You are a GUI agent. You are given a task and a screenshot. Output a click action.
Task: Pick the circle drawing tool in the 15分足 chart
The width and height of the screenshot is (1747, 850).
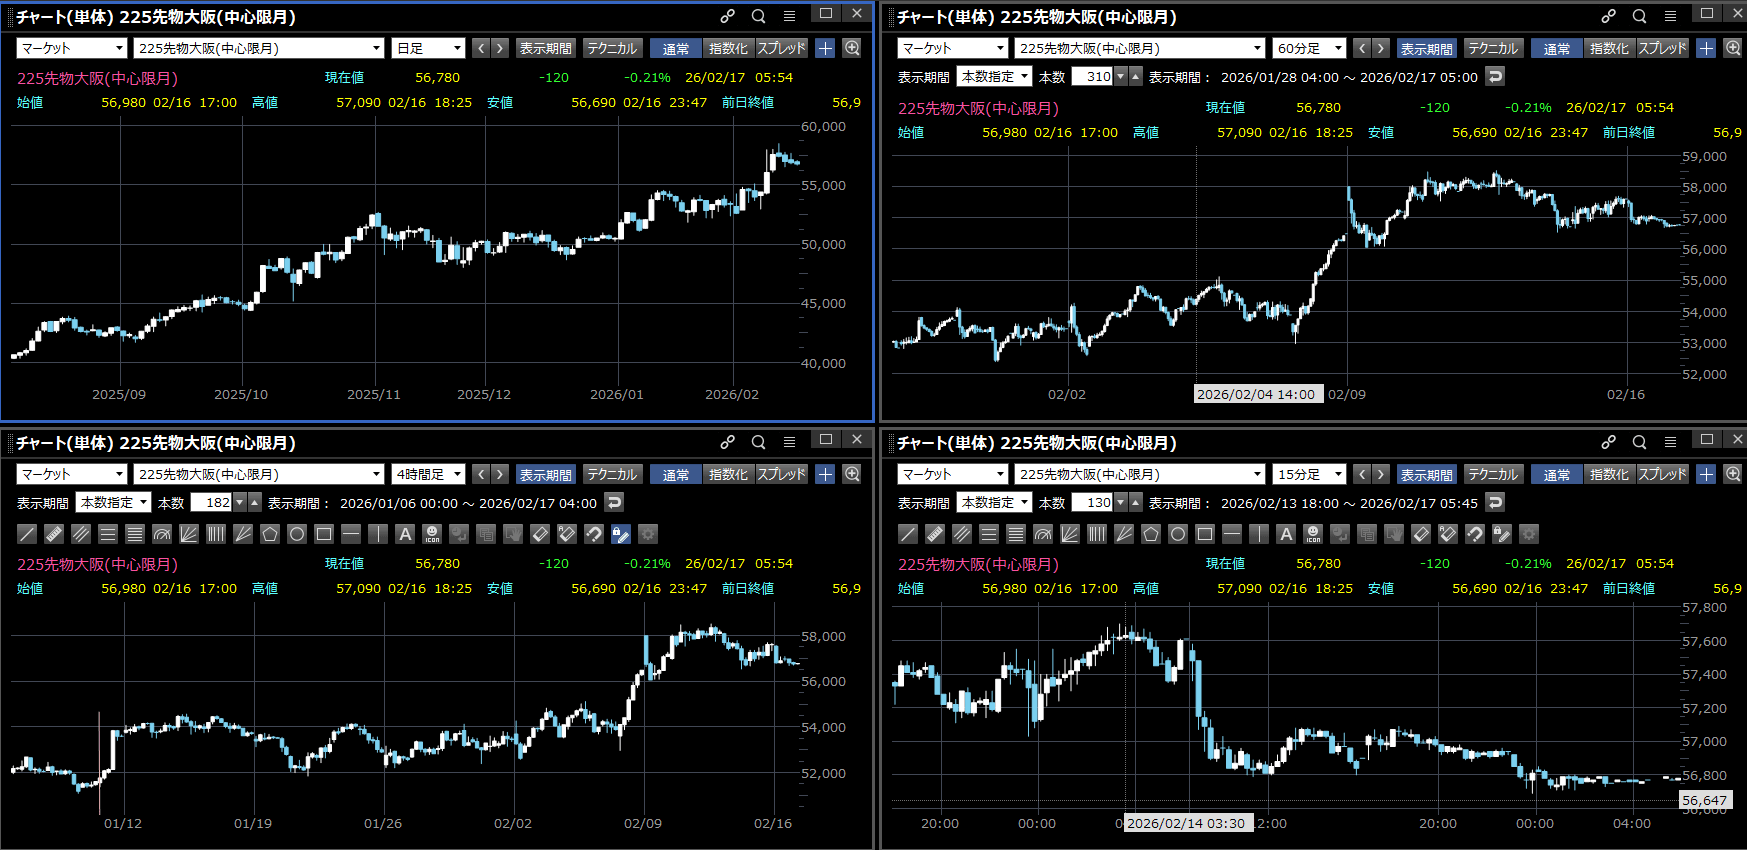click(x=1178, y=534)
